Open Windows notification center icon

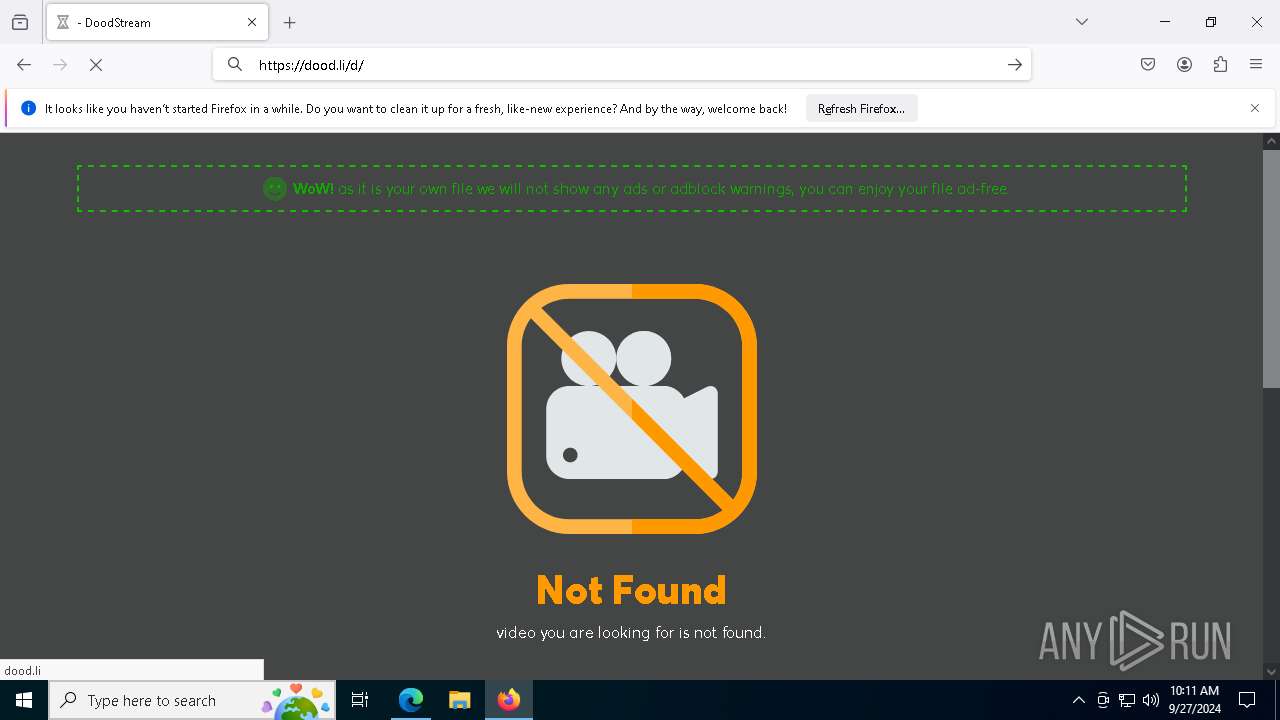[1247, 700]
